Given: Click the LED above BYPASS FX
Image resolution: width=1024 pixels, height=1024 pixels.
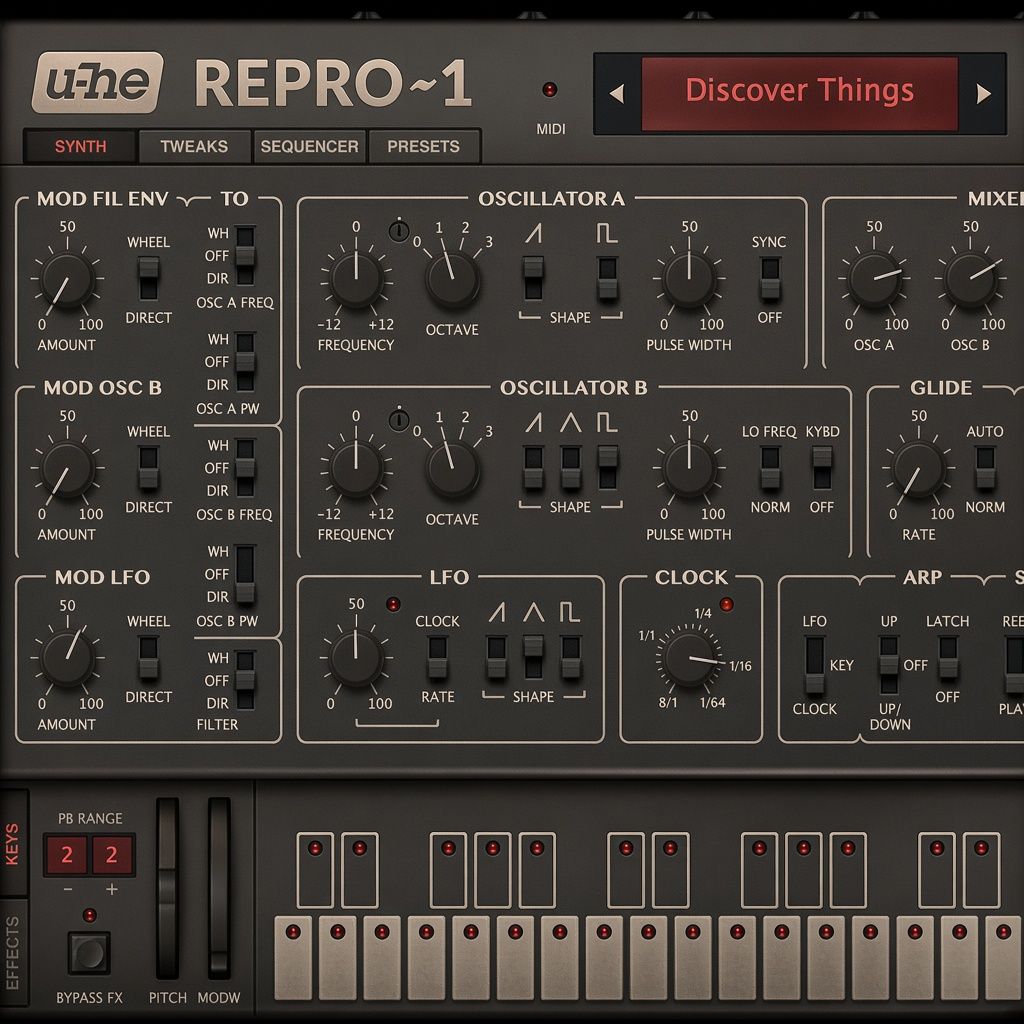Looking at the screenshot, I should pos(89,915).
